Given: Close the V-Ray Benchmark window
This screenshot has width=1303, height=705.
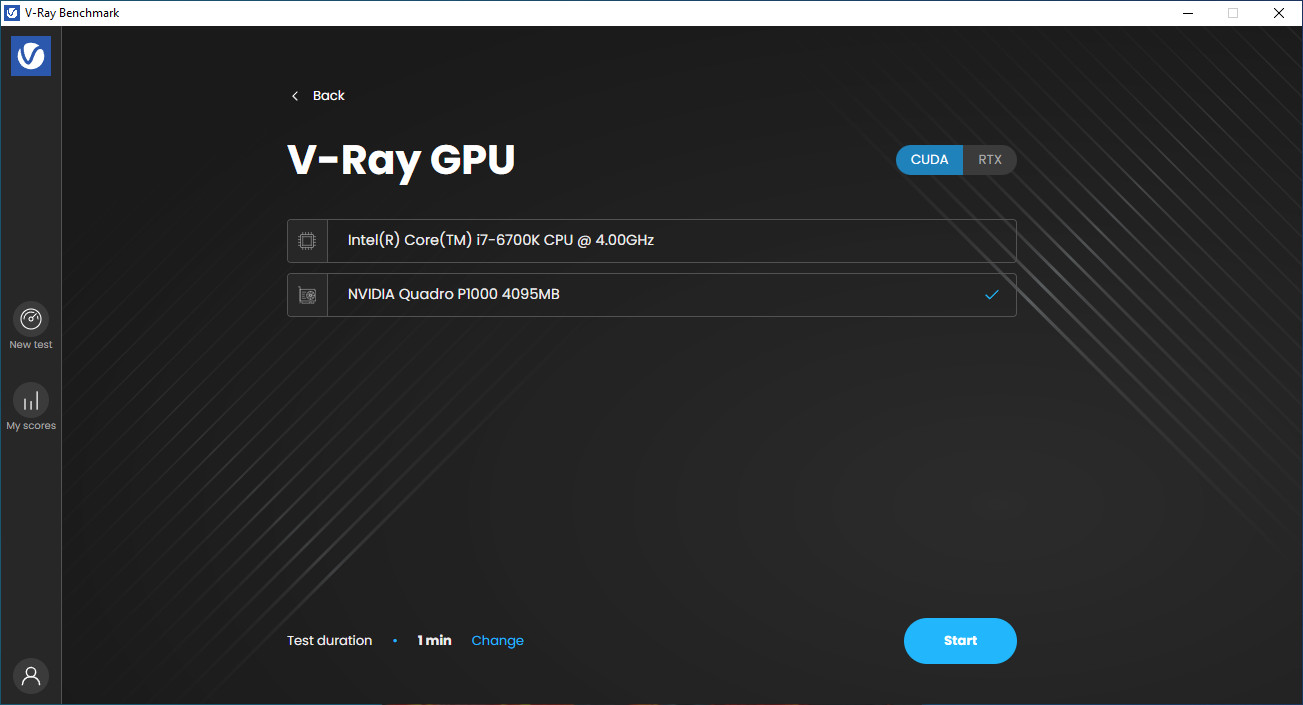Looking at the screenshot, I should pyautogui.click(x=1279, y=13).
